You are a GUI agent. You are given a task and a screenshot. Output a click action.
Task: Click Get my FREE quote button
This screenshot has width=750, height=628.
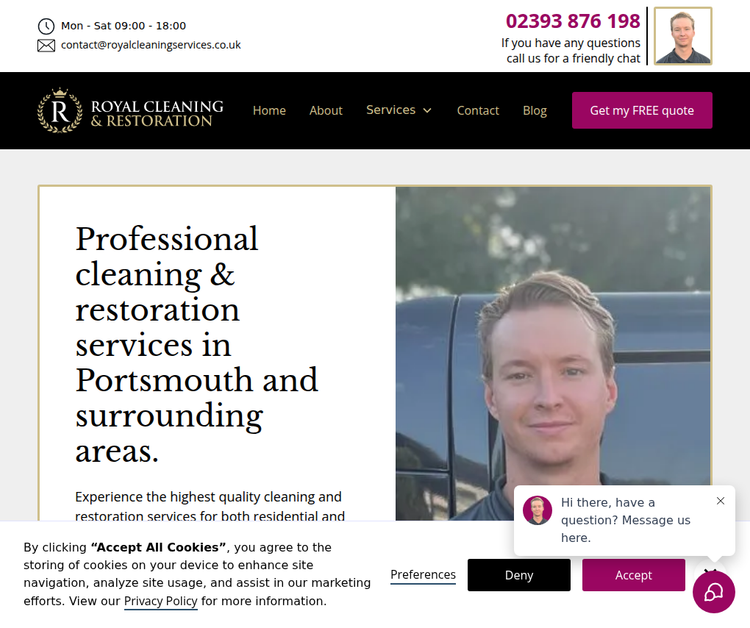point(642,110)
